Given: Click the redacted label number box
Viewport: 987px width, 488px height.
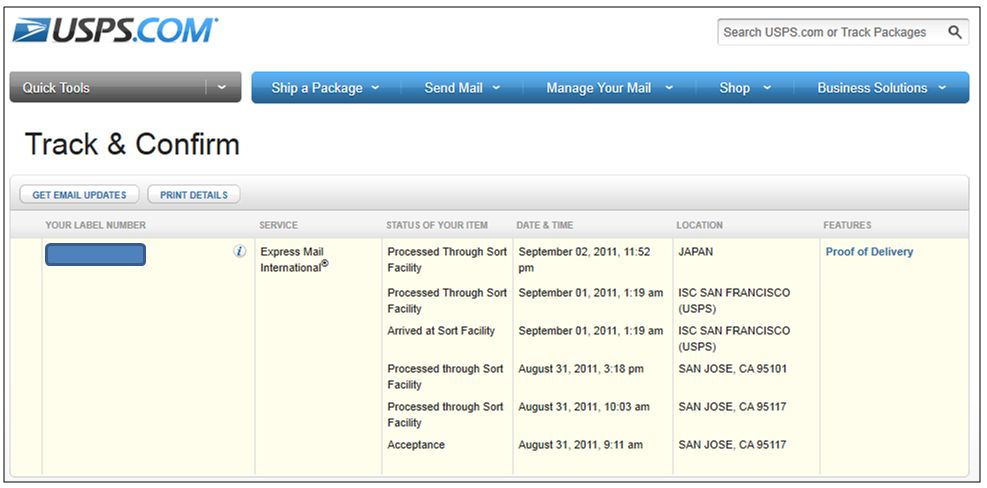Looking at the screenshot, I should click(96, 254).
